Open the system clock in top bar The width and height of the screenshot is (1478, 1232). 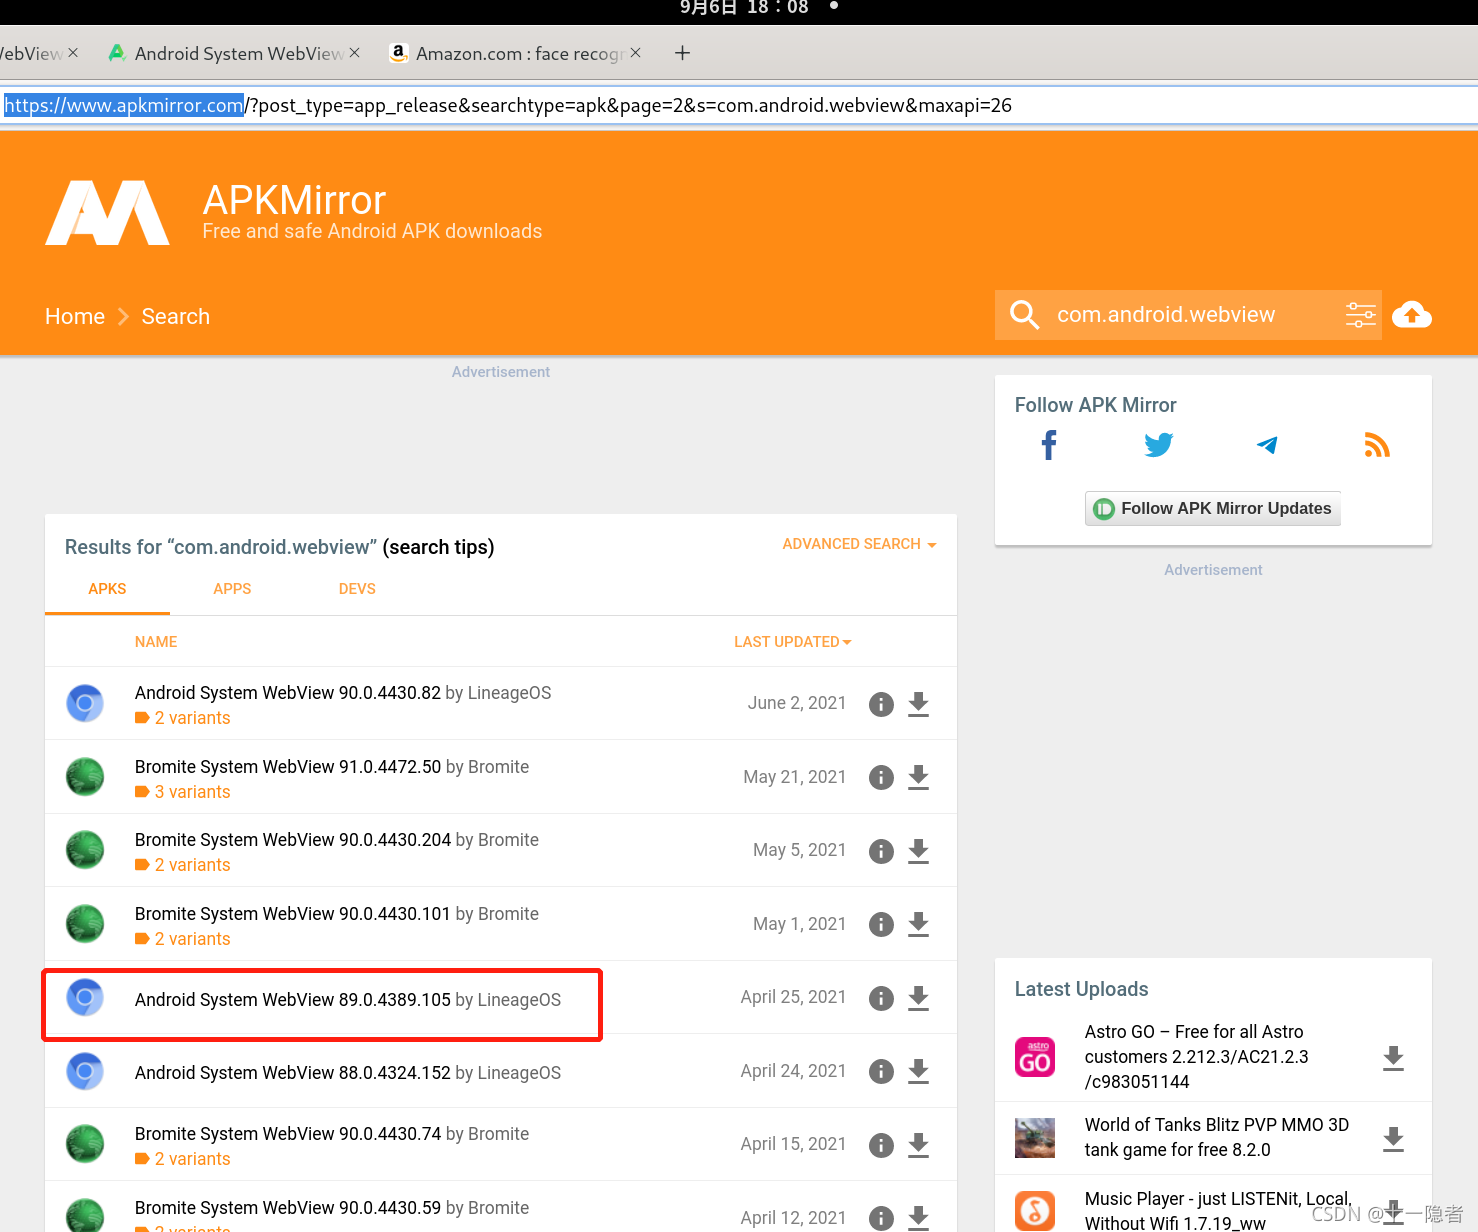tap(744, 8)
